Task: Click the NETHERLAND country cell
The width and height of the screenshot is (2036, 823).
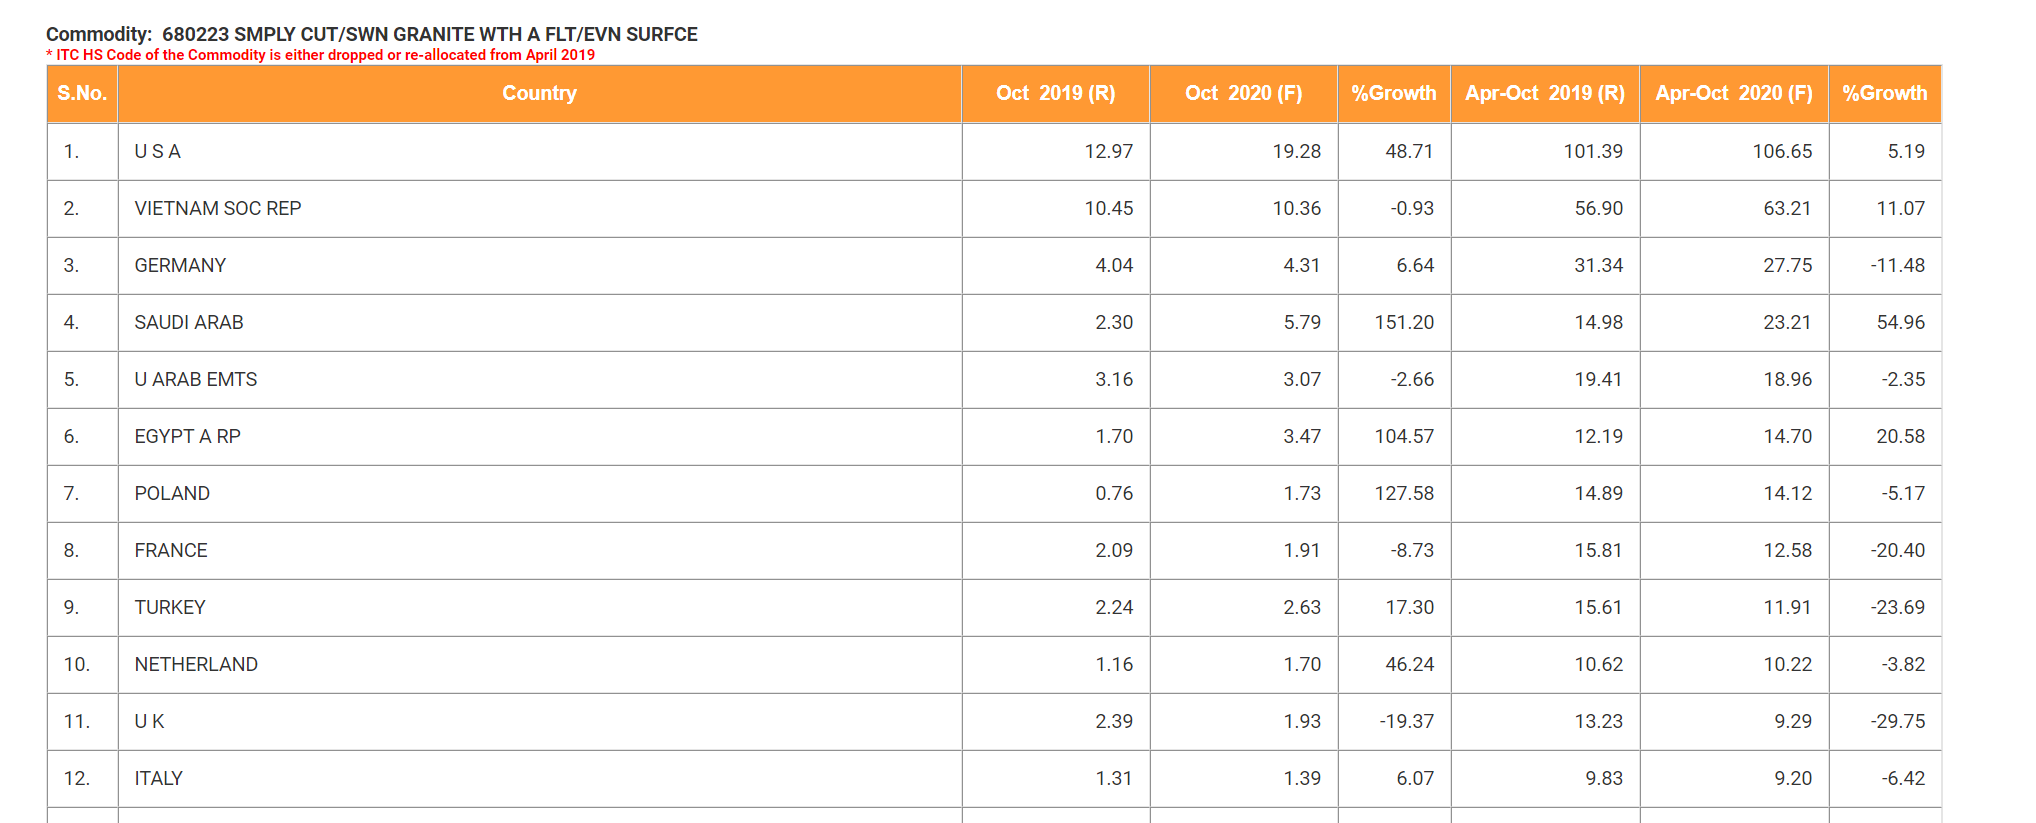Action: 196,665
